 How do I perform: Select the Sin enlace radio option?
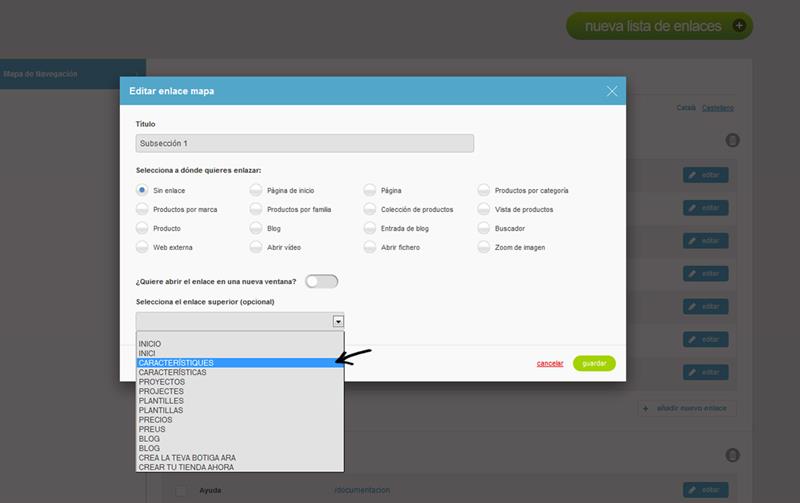(x=142, y=190)
